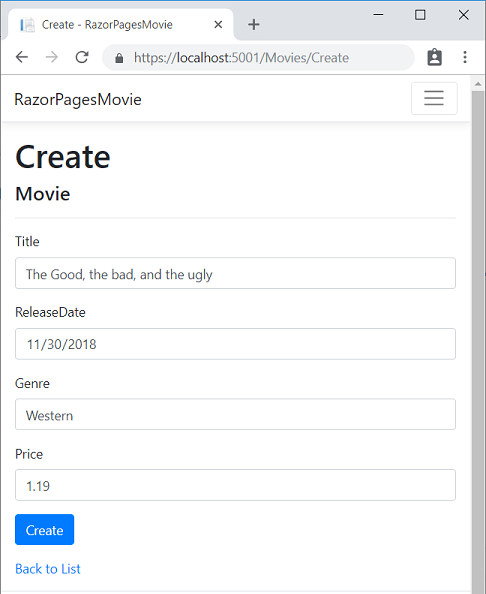This screenshot has height=594, width=486.
Task: Go back using the browser back arrow
Action: (x=22, y=57)
